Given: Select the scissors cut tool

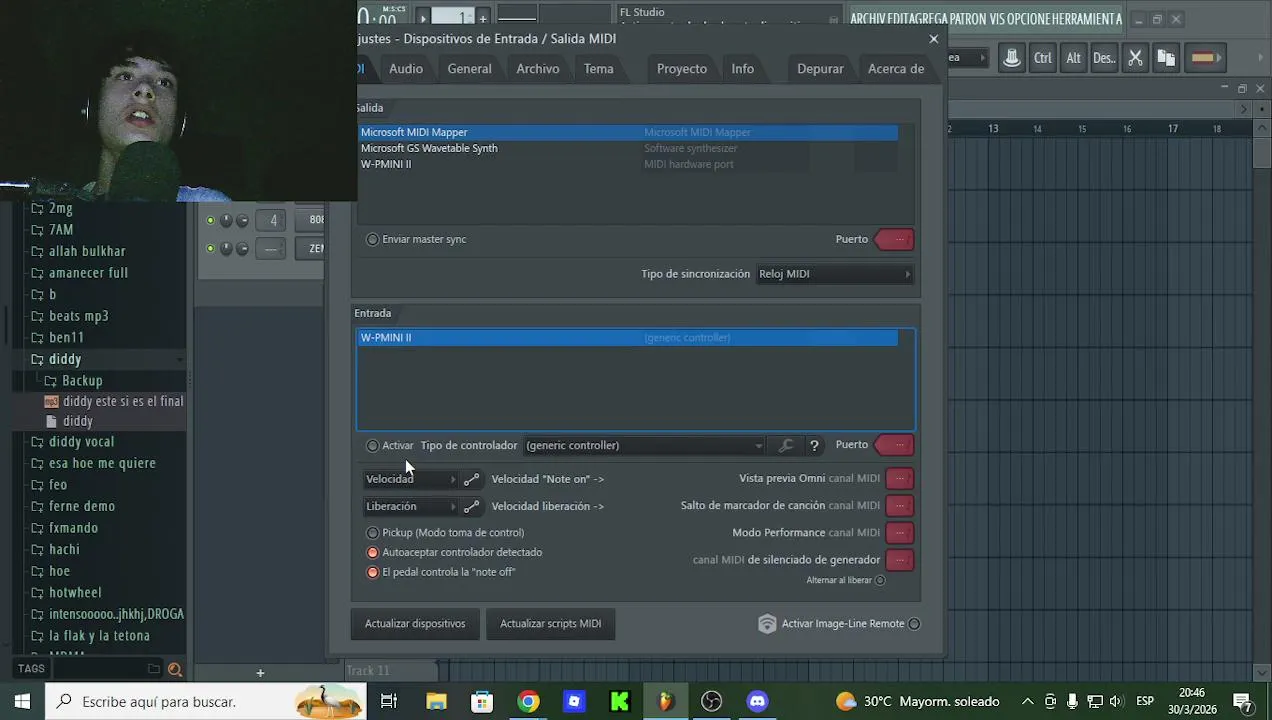Looking at the screenshot, I should coord(1136,58).
